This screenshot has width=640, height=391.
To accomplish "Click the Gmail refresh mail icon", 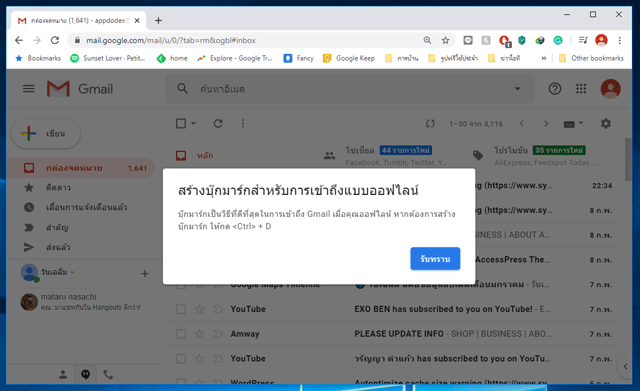I will click(x=218, y=123).
